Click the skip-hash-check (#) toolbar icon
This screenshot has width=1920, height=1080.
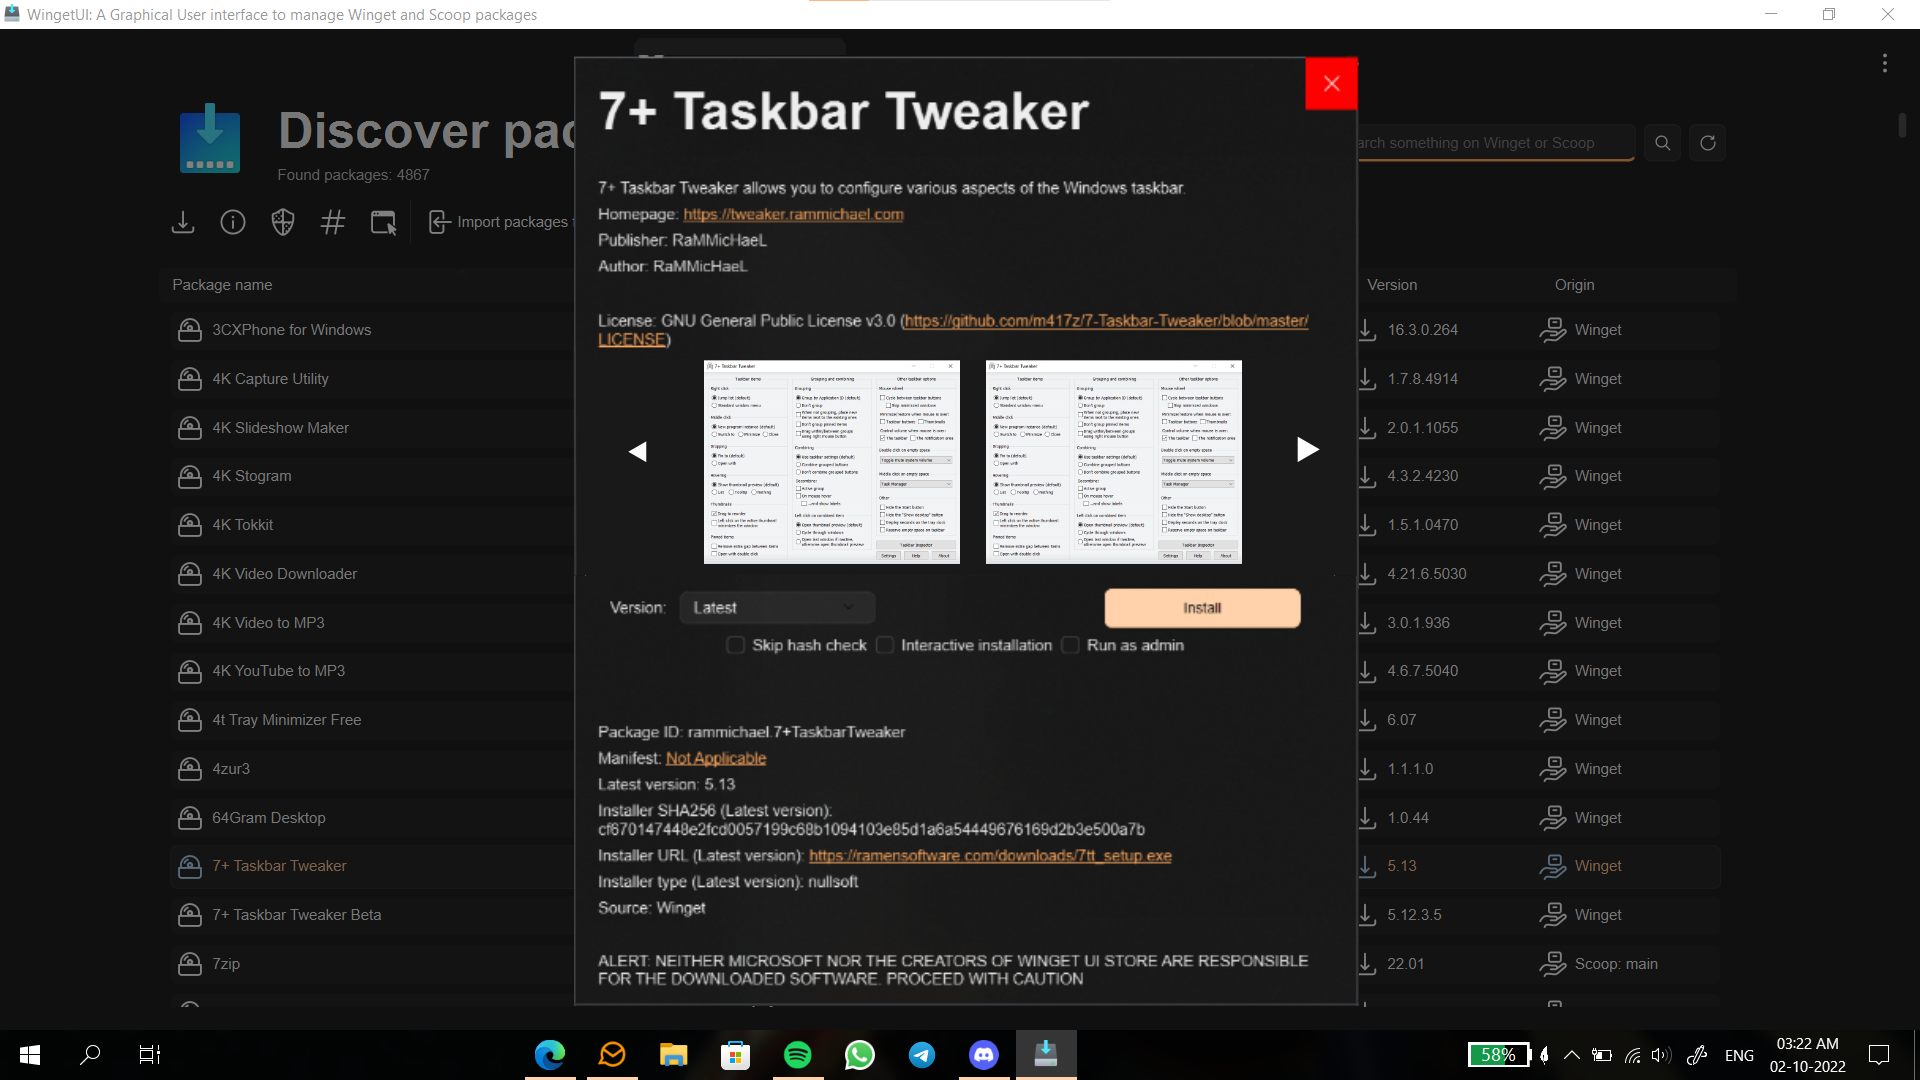(x=333, y=222)
